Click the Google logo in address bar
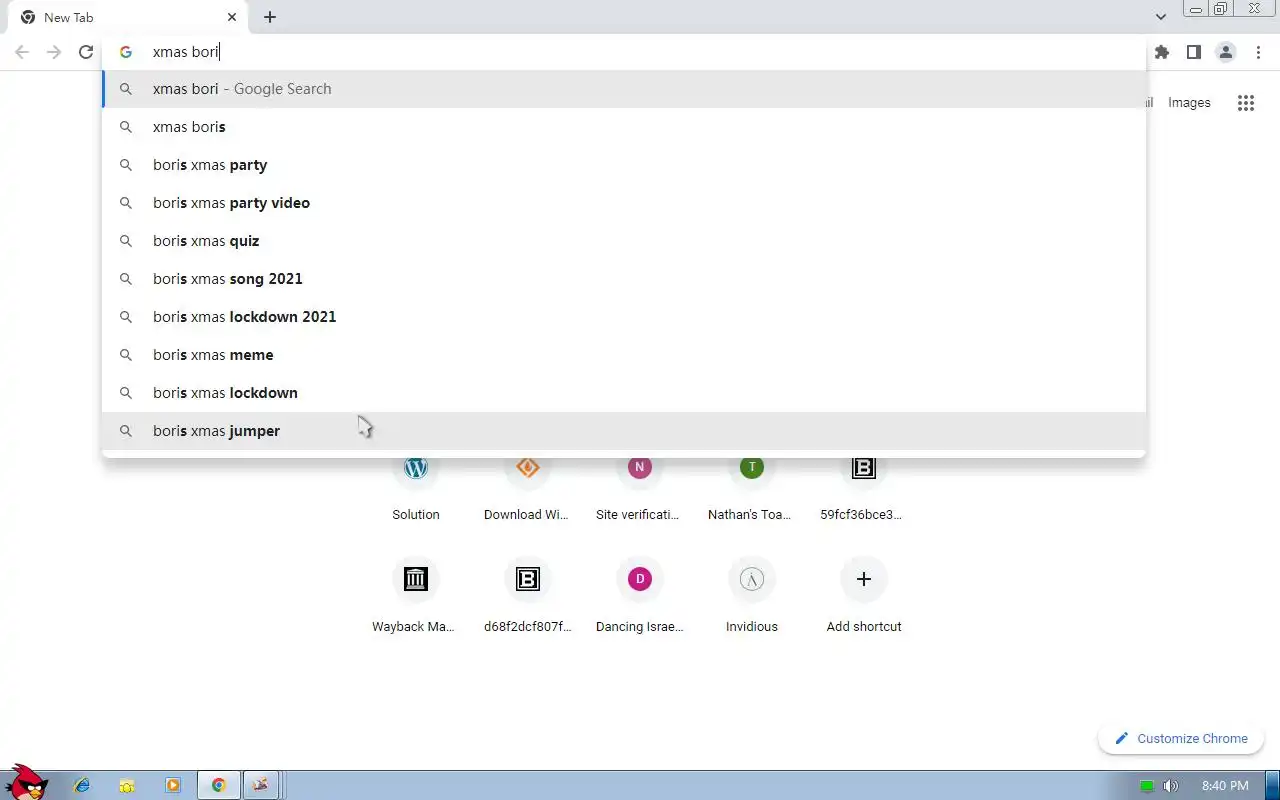Image resolution: width=1280 pixels, height=800 pixels. 126,52
